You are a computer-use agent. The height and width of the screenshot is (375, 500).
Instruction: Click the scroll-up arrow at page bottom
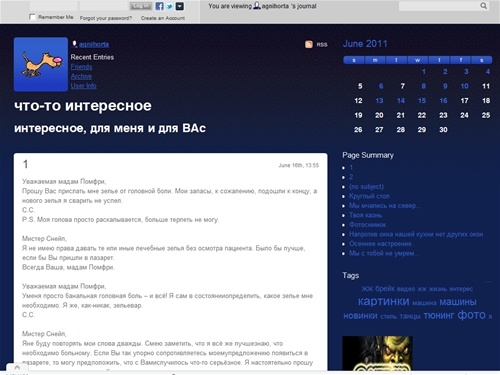coord(17,368)
